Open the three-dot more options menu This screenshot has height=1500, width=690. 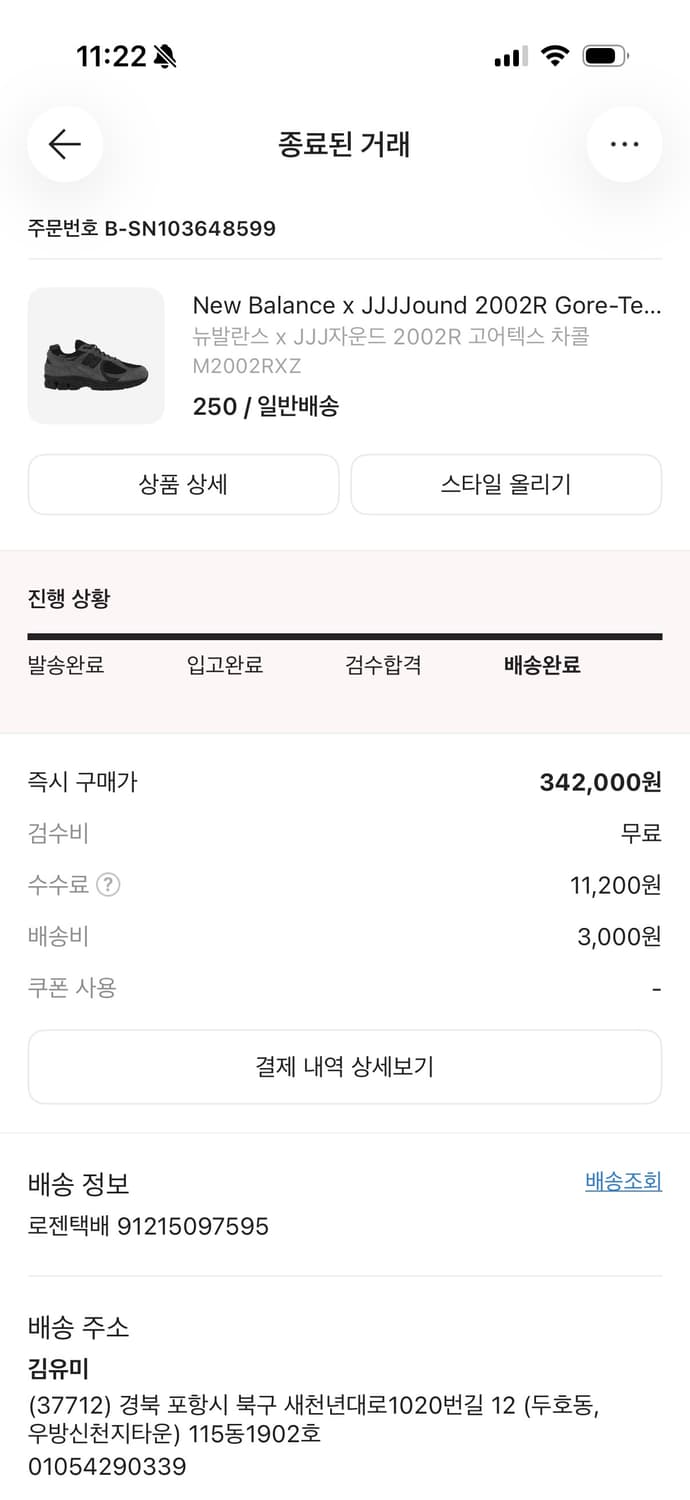click(x=624, y=144)
